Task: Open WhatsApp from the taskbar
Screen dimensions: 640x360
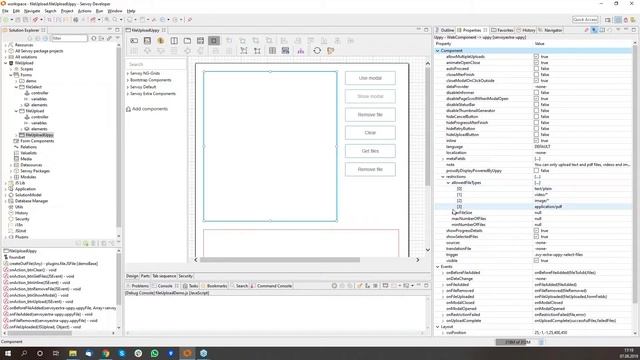Action: [155, 353]
